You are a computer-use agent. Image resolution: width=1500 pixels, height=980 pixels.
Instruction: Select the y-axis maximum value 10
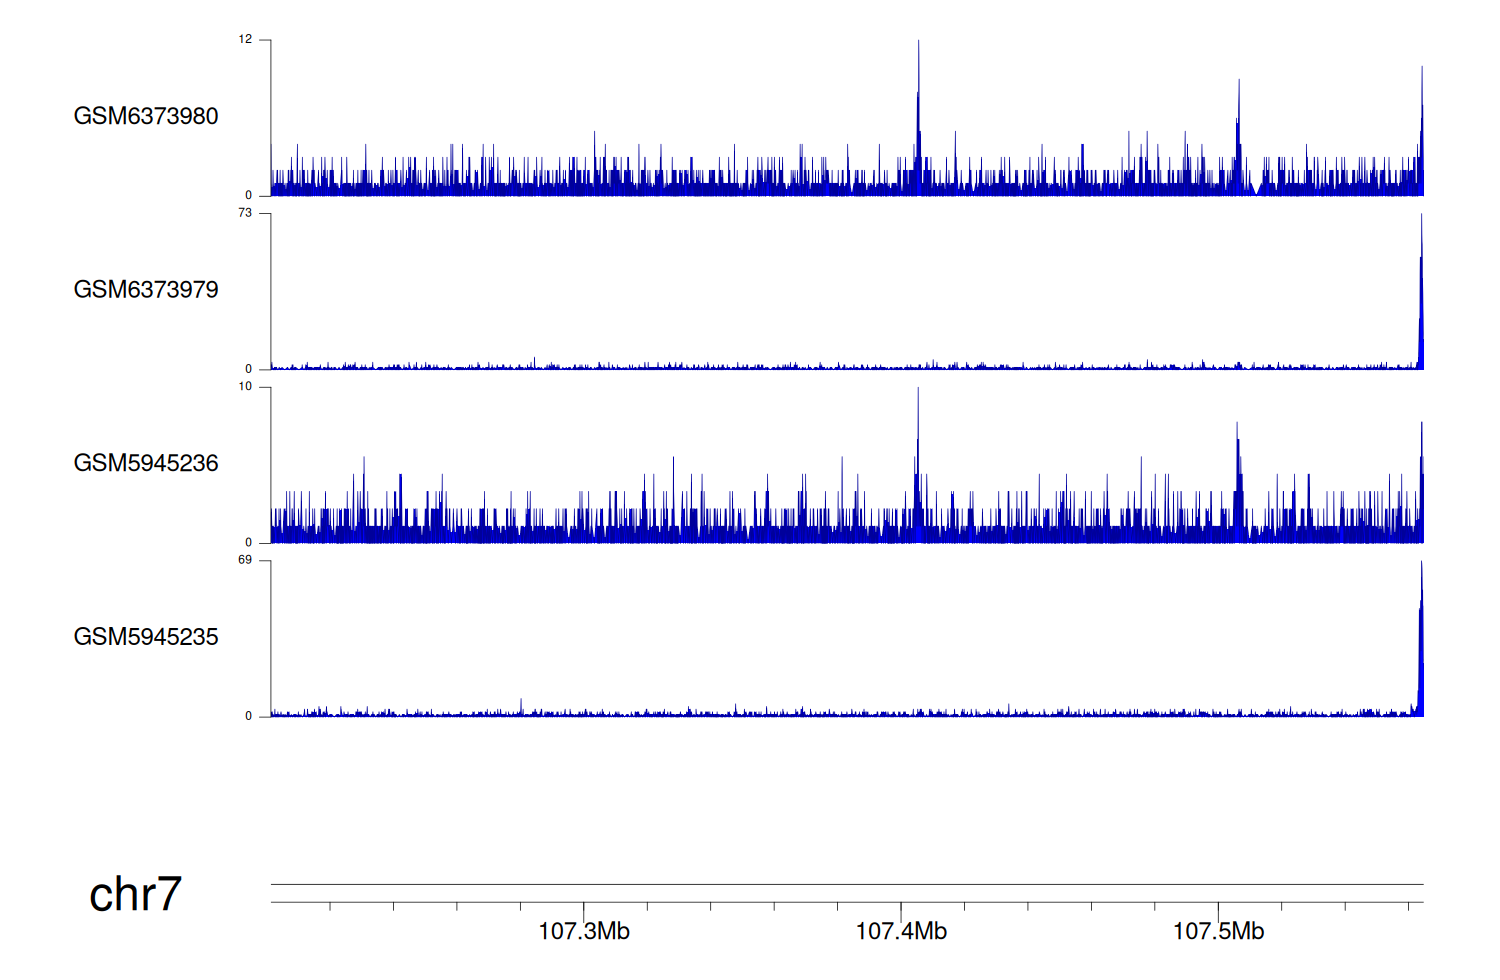tap(245, 387)
